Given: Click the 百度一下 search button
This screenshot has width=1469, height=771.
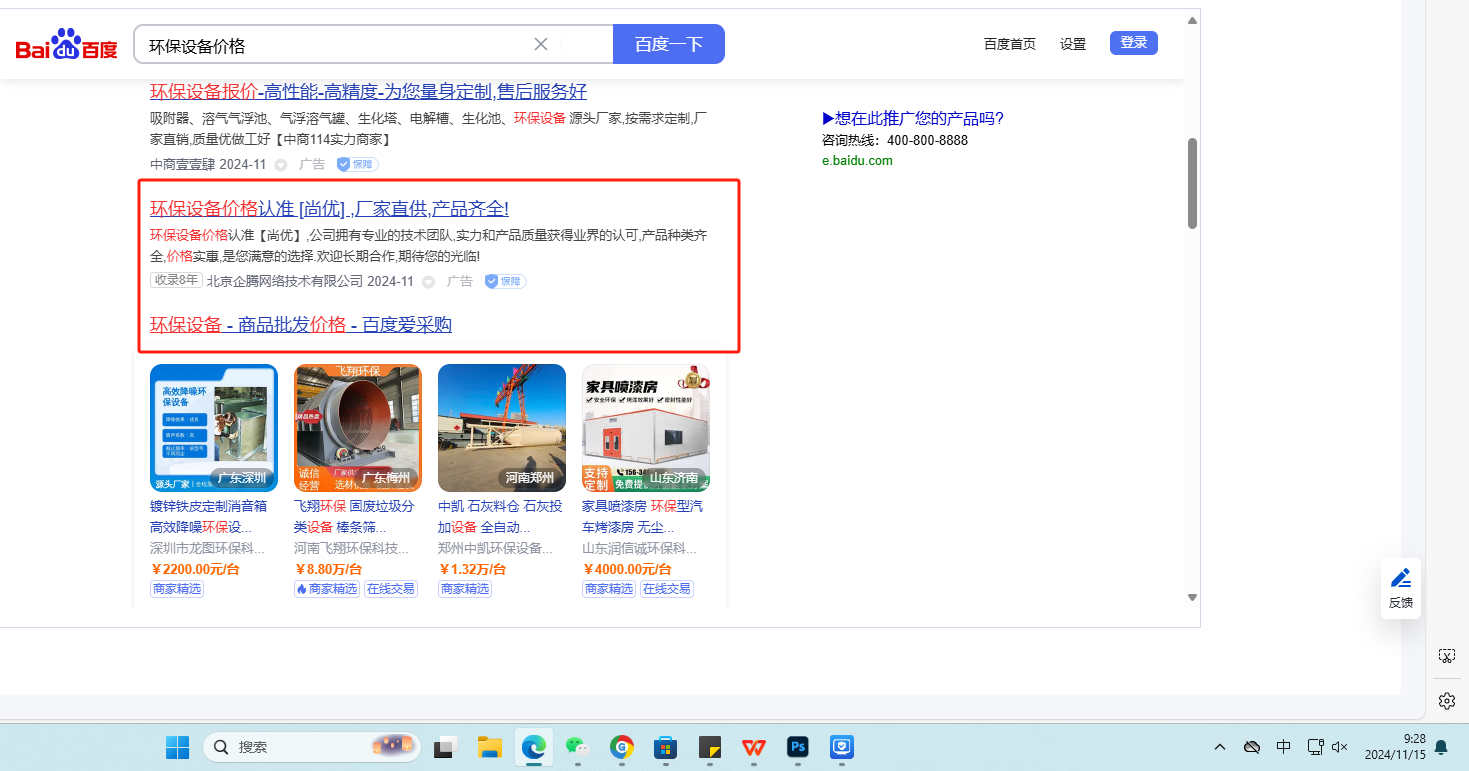Looking at the screenshot, I should coord(669,44).
